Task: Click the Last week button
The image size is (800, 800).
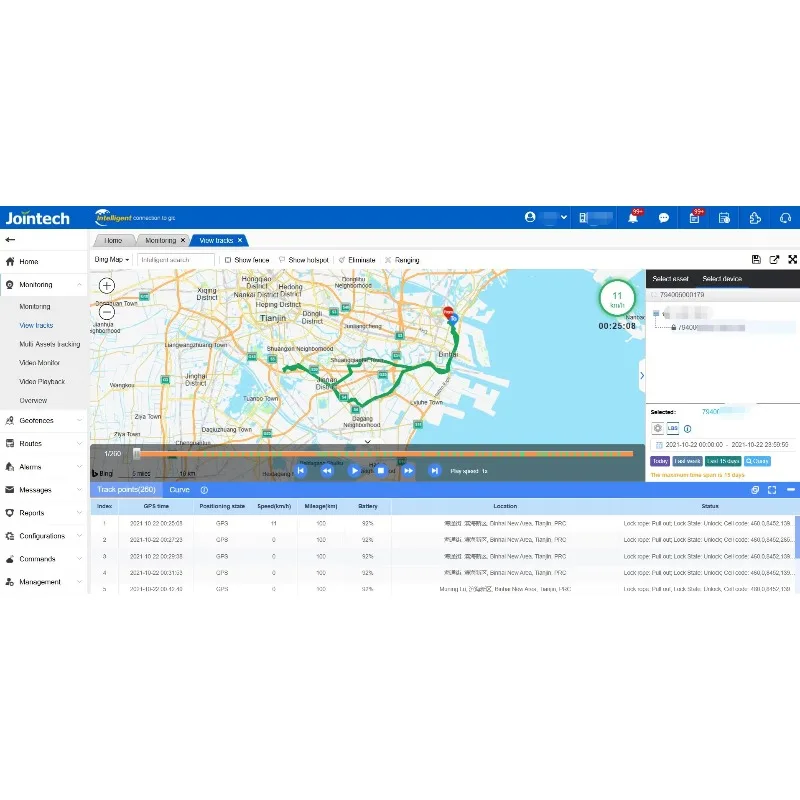Action: coord(687,461)
